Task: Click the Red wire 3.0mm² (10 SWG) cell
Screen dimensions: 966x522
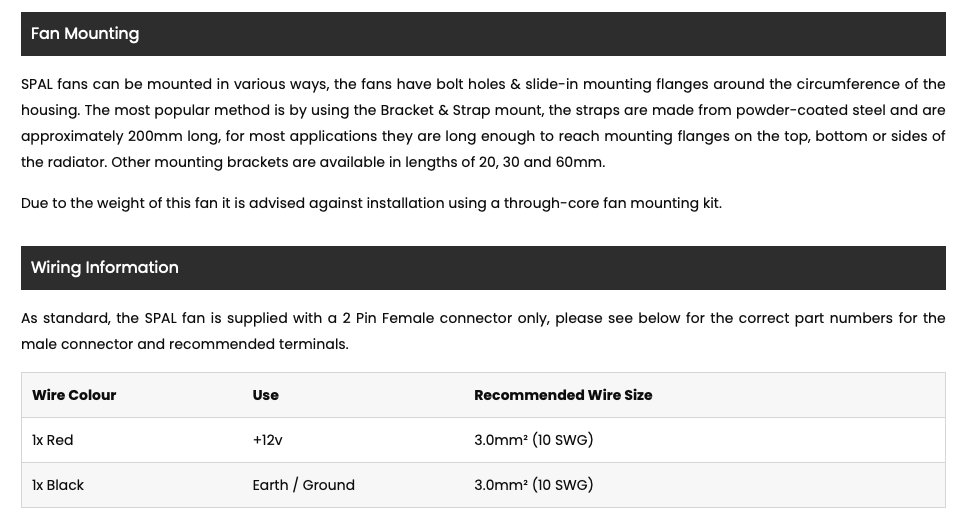Action: [534, 440]
